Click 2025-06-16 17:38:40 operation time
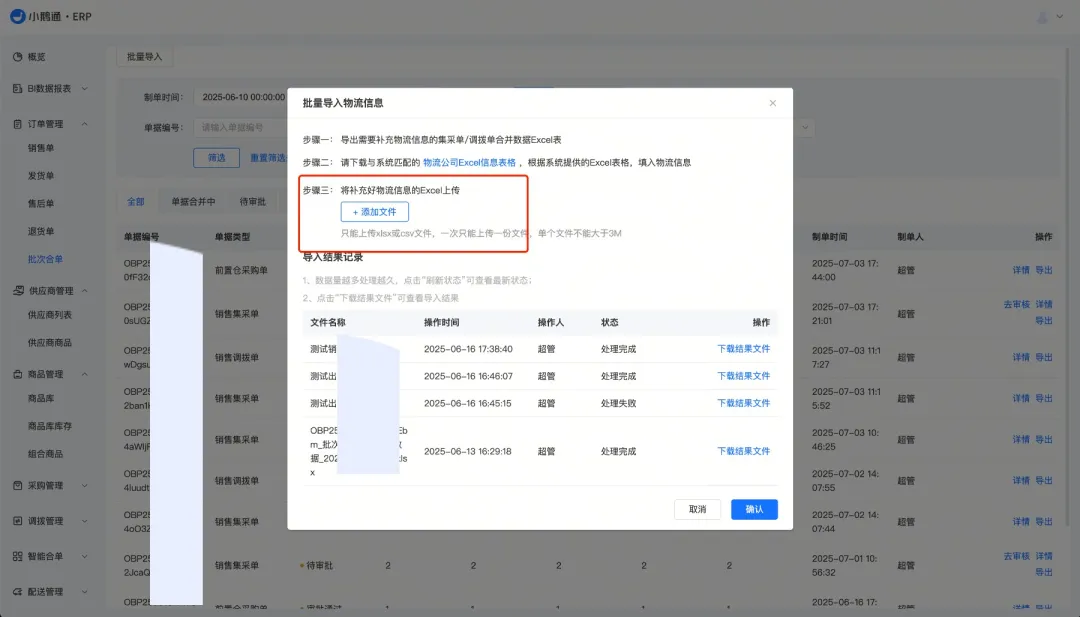1080x617 pixels. click(468, 349)
